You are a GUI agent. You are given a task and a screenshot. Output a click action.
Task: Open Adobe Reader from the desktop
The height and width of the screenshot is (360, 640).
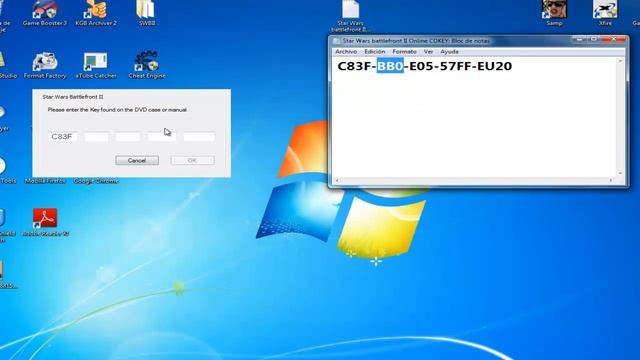click(45, 222)
